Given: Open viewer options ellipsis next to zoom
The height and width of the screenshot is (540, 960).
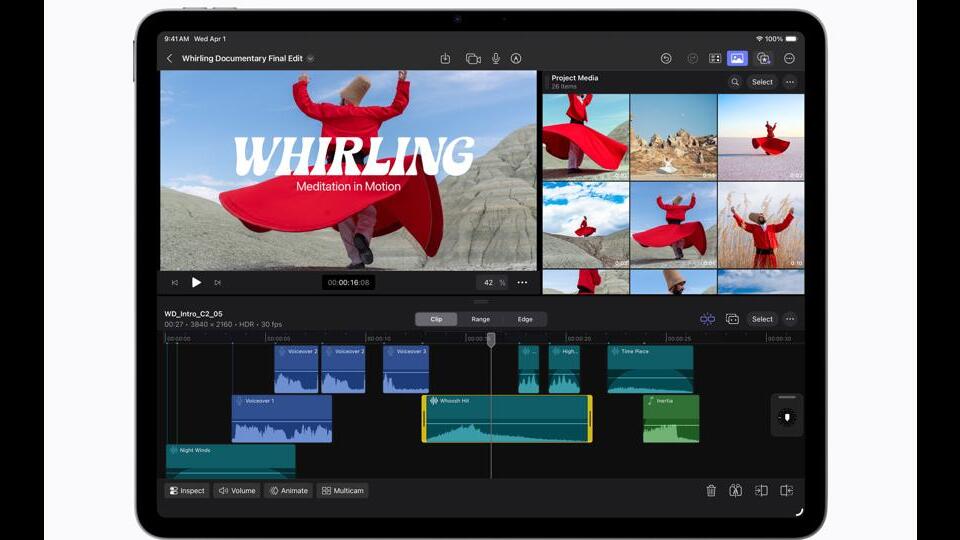Looking at the screenshot, I should [x=522, y=283].
